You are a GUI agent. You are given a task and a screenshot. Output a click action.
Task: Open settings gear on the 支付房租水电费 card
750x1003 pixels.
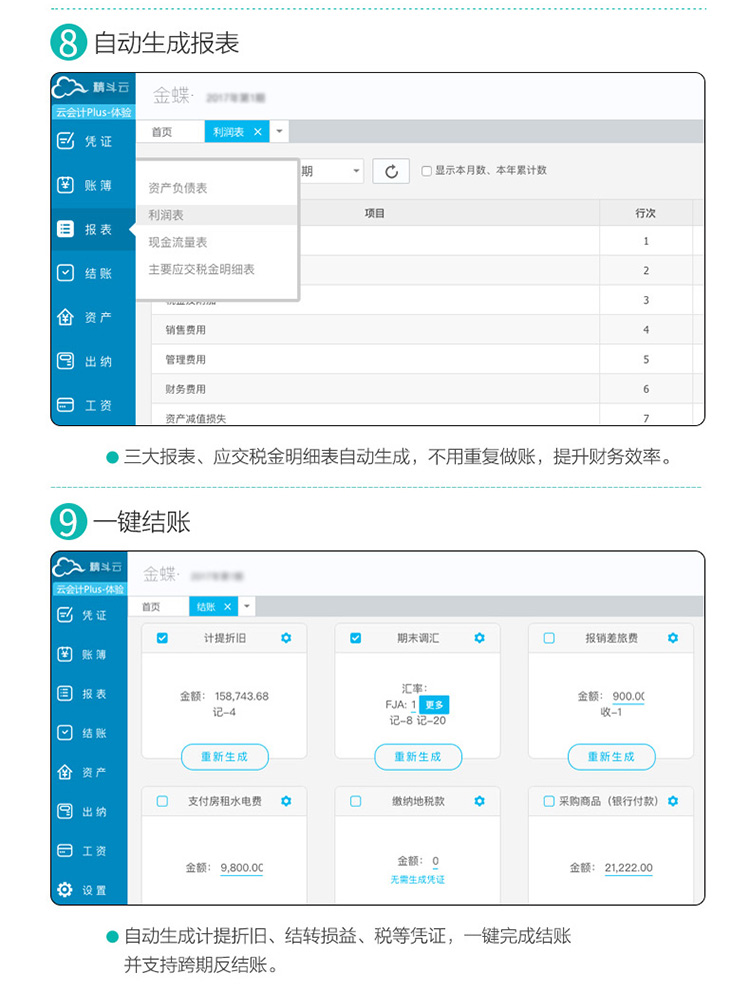[x=286, y=801]
